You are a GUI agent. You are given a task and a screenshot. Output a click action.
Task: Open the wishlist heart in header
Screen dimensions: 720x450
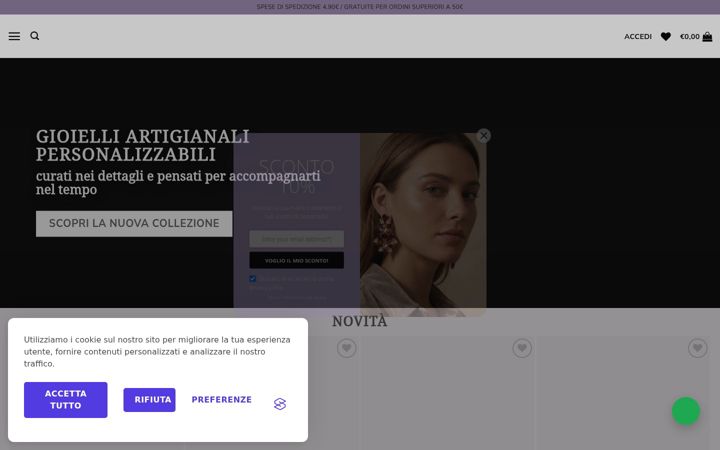[666, 36]
